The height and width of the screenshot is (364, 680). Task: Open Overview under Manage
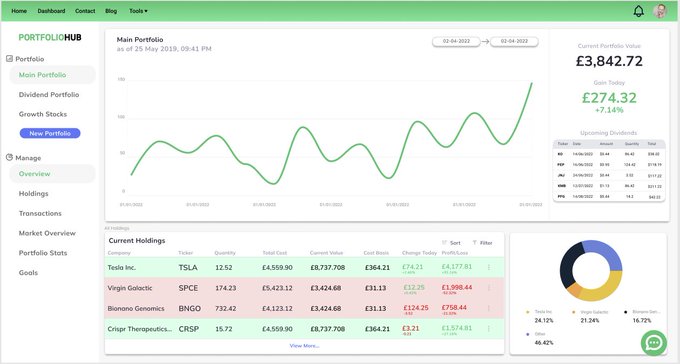(52, 174)
